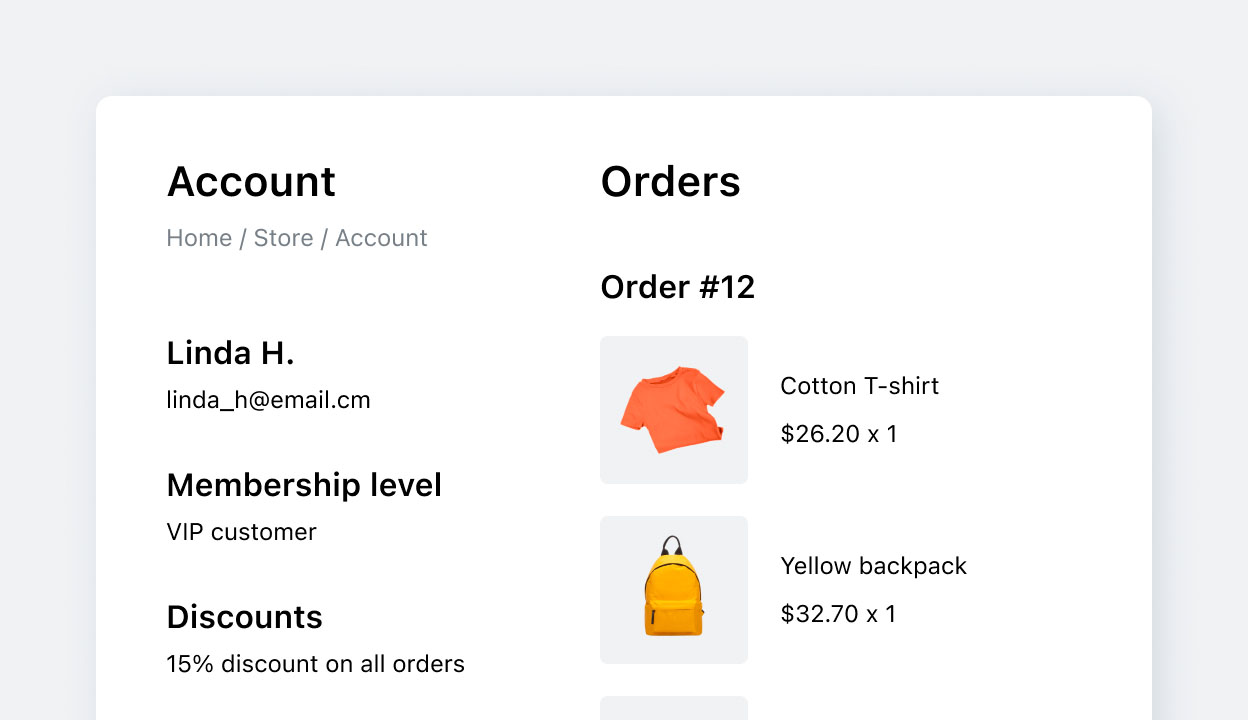This screenshot has height=720, width=1248.
Task: Click the $26.20 x 1 price line
Action: click(838, 434)
